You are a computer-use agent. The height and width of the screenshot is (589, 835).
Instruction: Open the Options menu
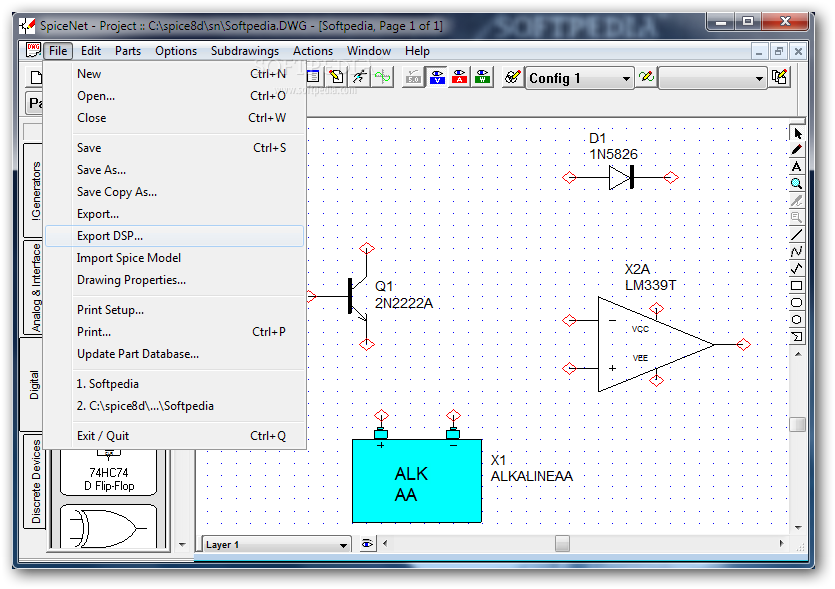176,51
